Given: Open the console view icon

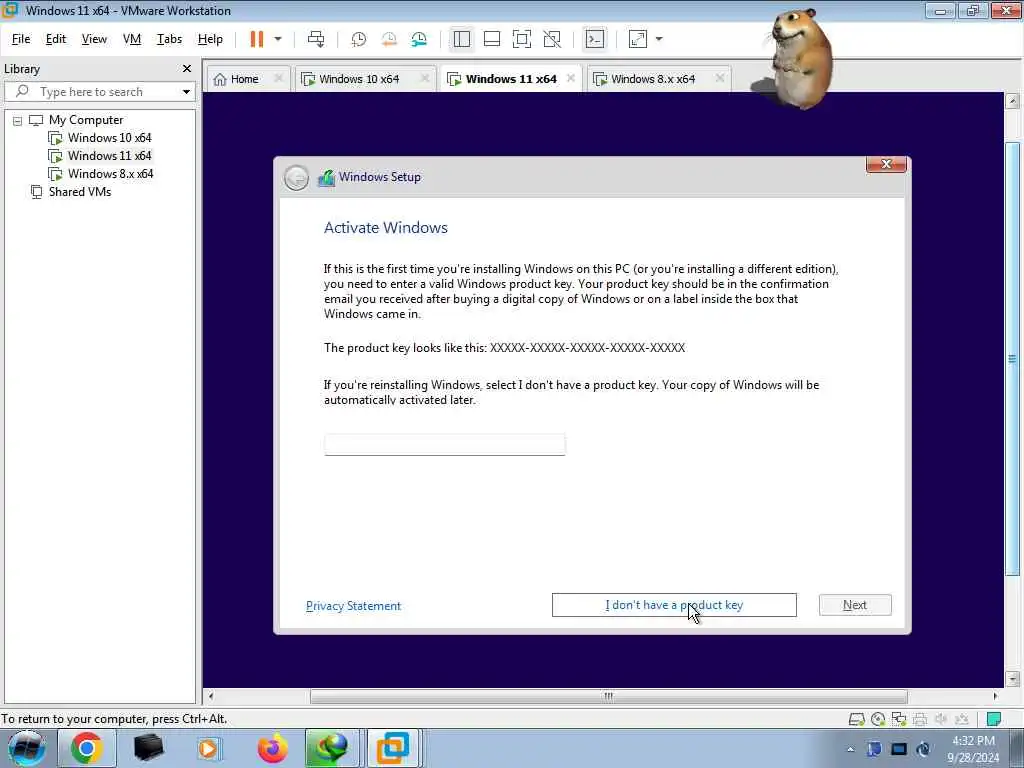Looking at the screenshot, I should click(x=594, y=39).
